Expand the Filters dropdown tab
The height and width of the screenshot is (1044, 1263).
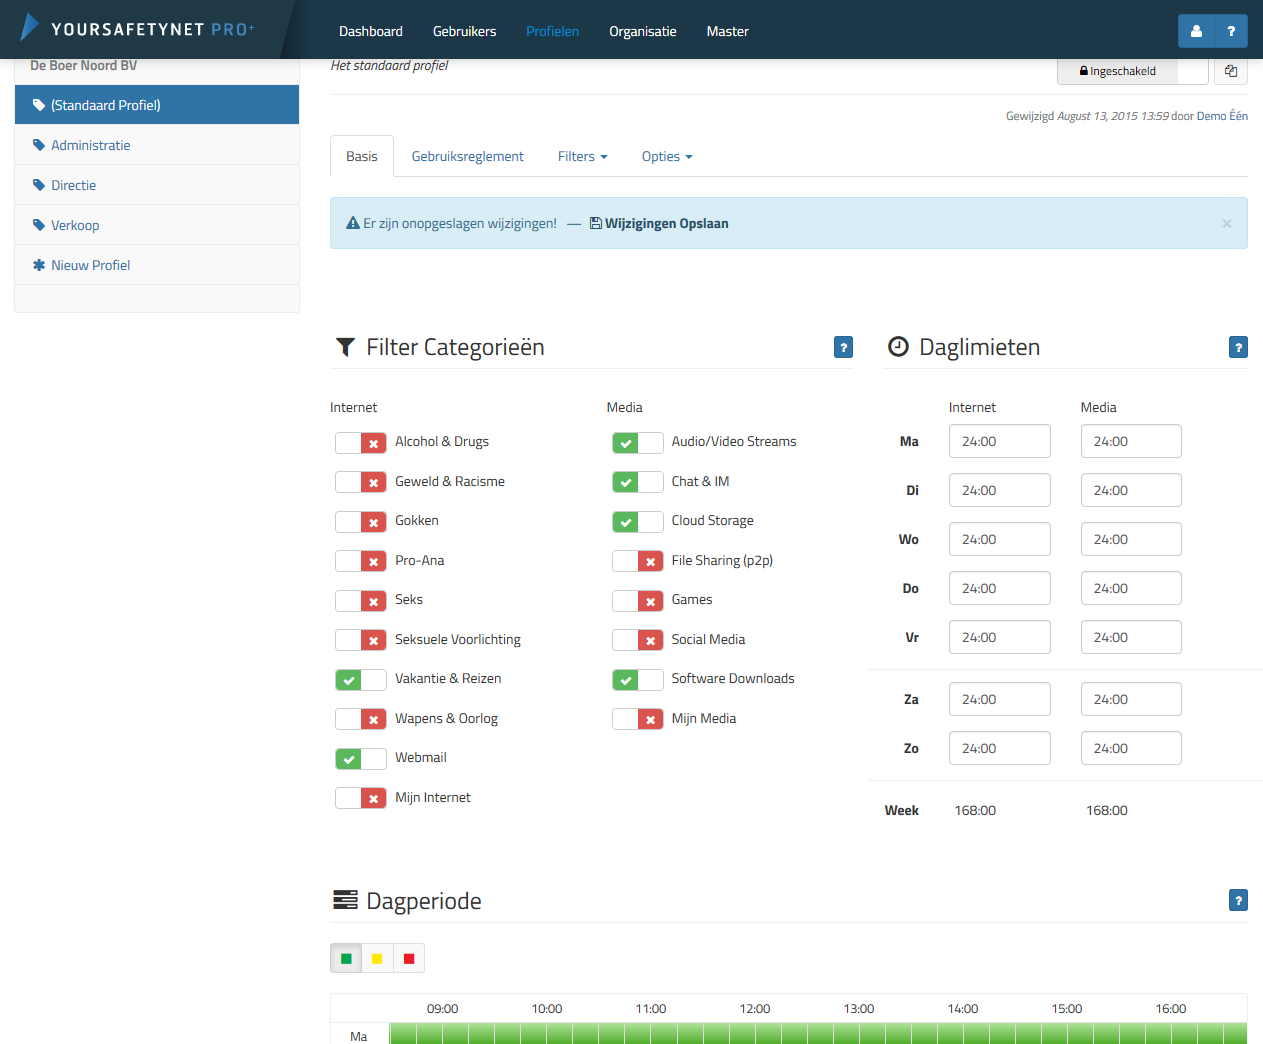coord(583,156)
